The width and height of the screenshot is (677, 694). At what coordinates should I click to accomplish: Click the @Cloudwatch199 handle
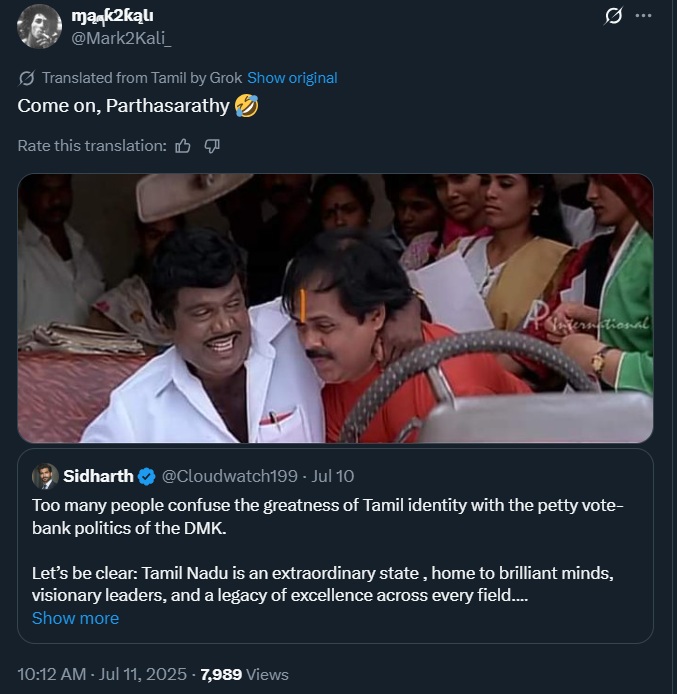click(215, 475)
